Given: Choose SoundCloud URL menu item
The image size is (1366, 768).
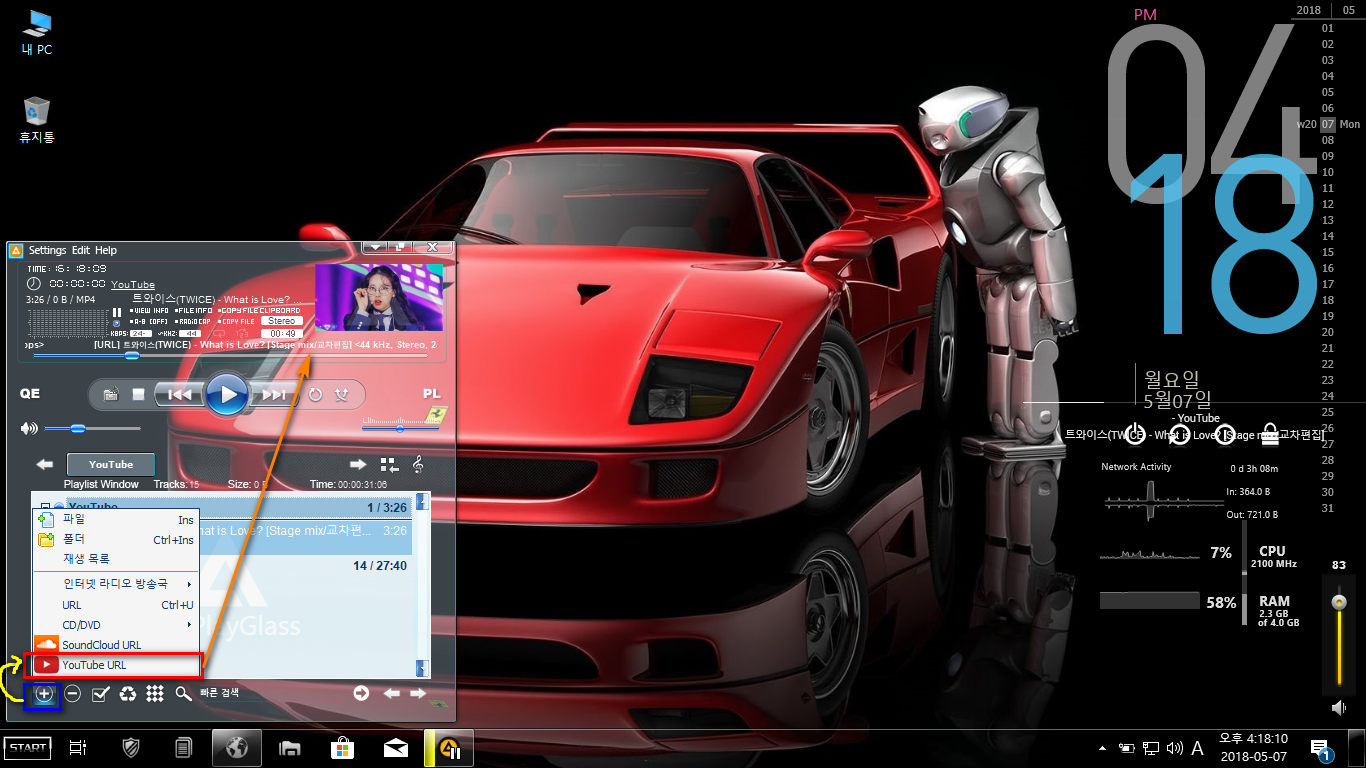Looking at the screenshot, I should [116, 645].
